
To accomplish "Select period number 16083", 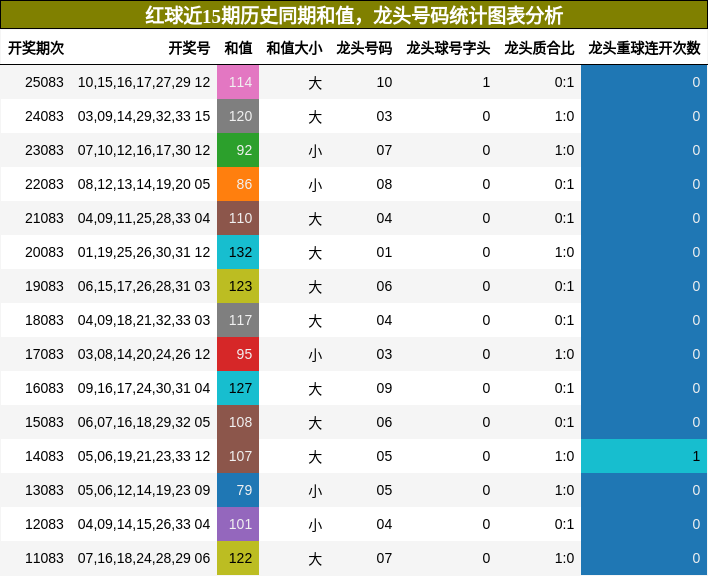I will (44, 388).
